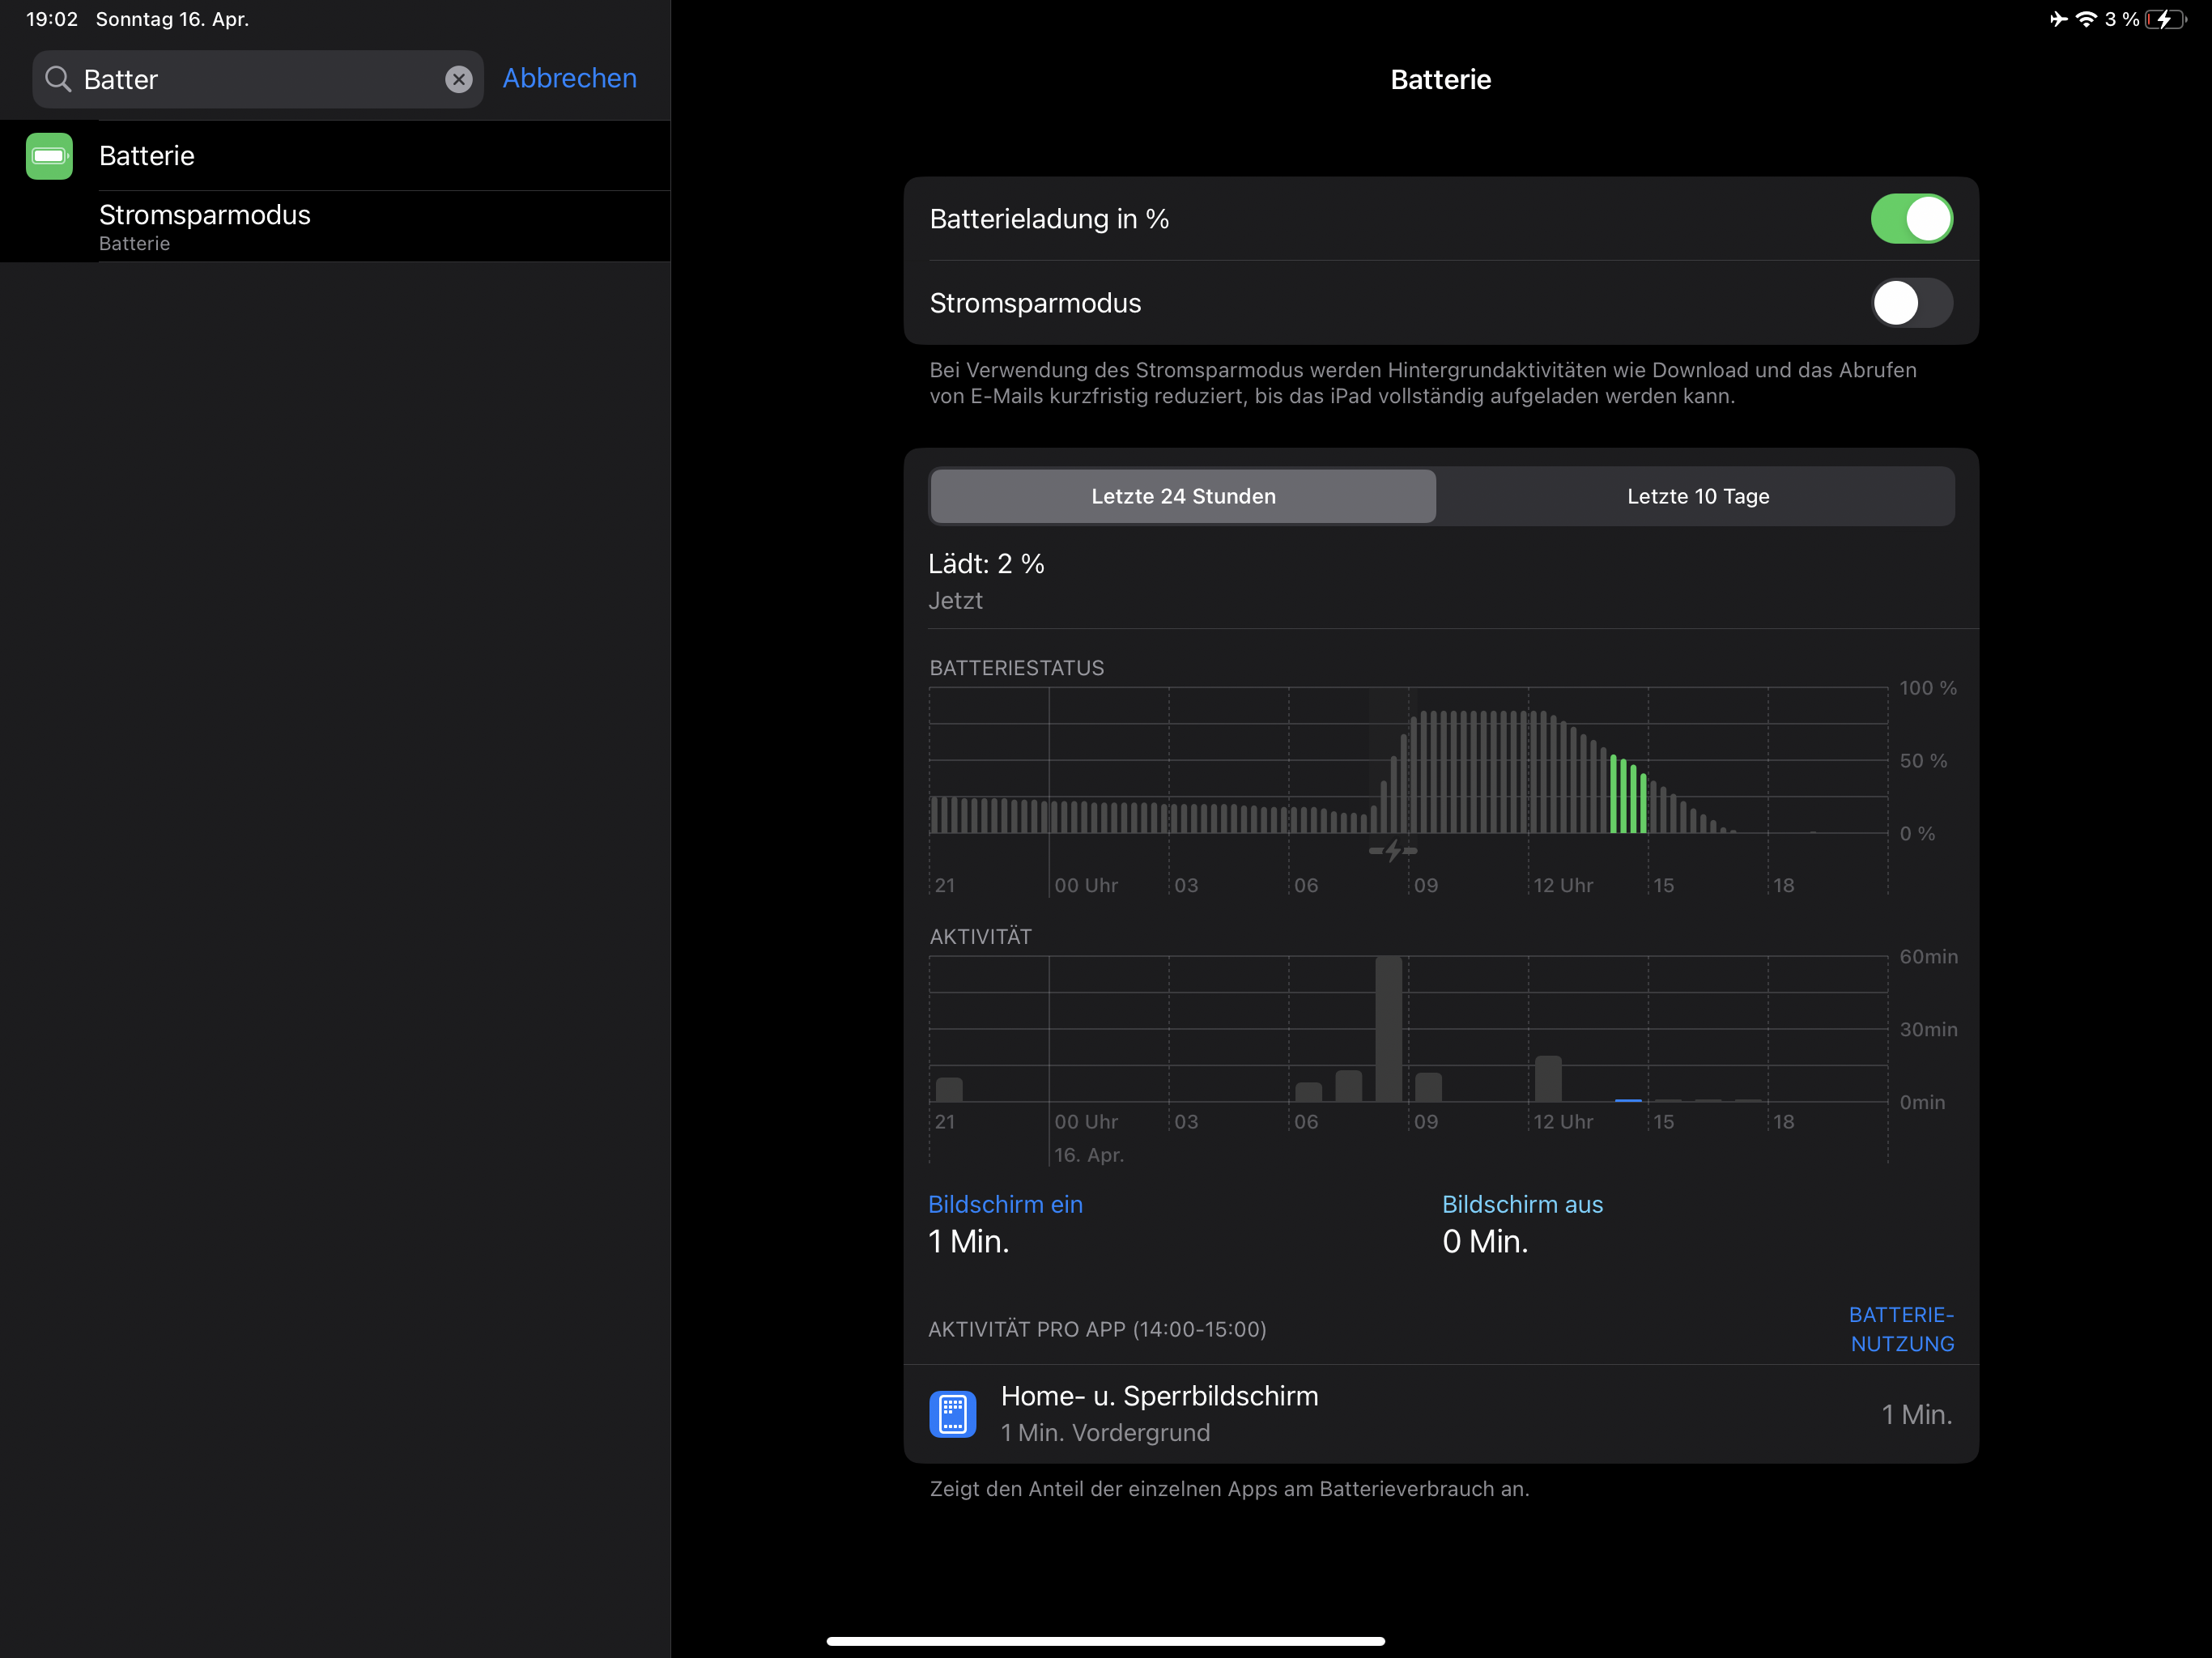The image size is (2212, 1658).
Task: Tap the tallest bar in Aktivität chart
Action: (1388, 1030)
